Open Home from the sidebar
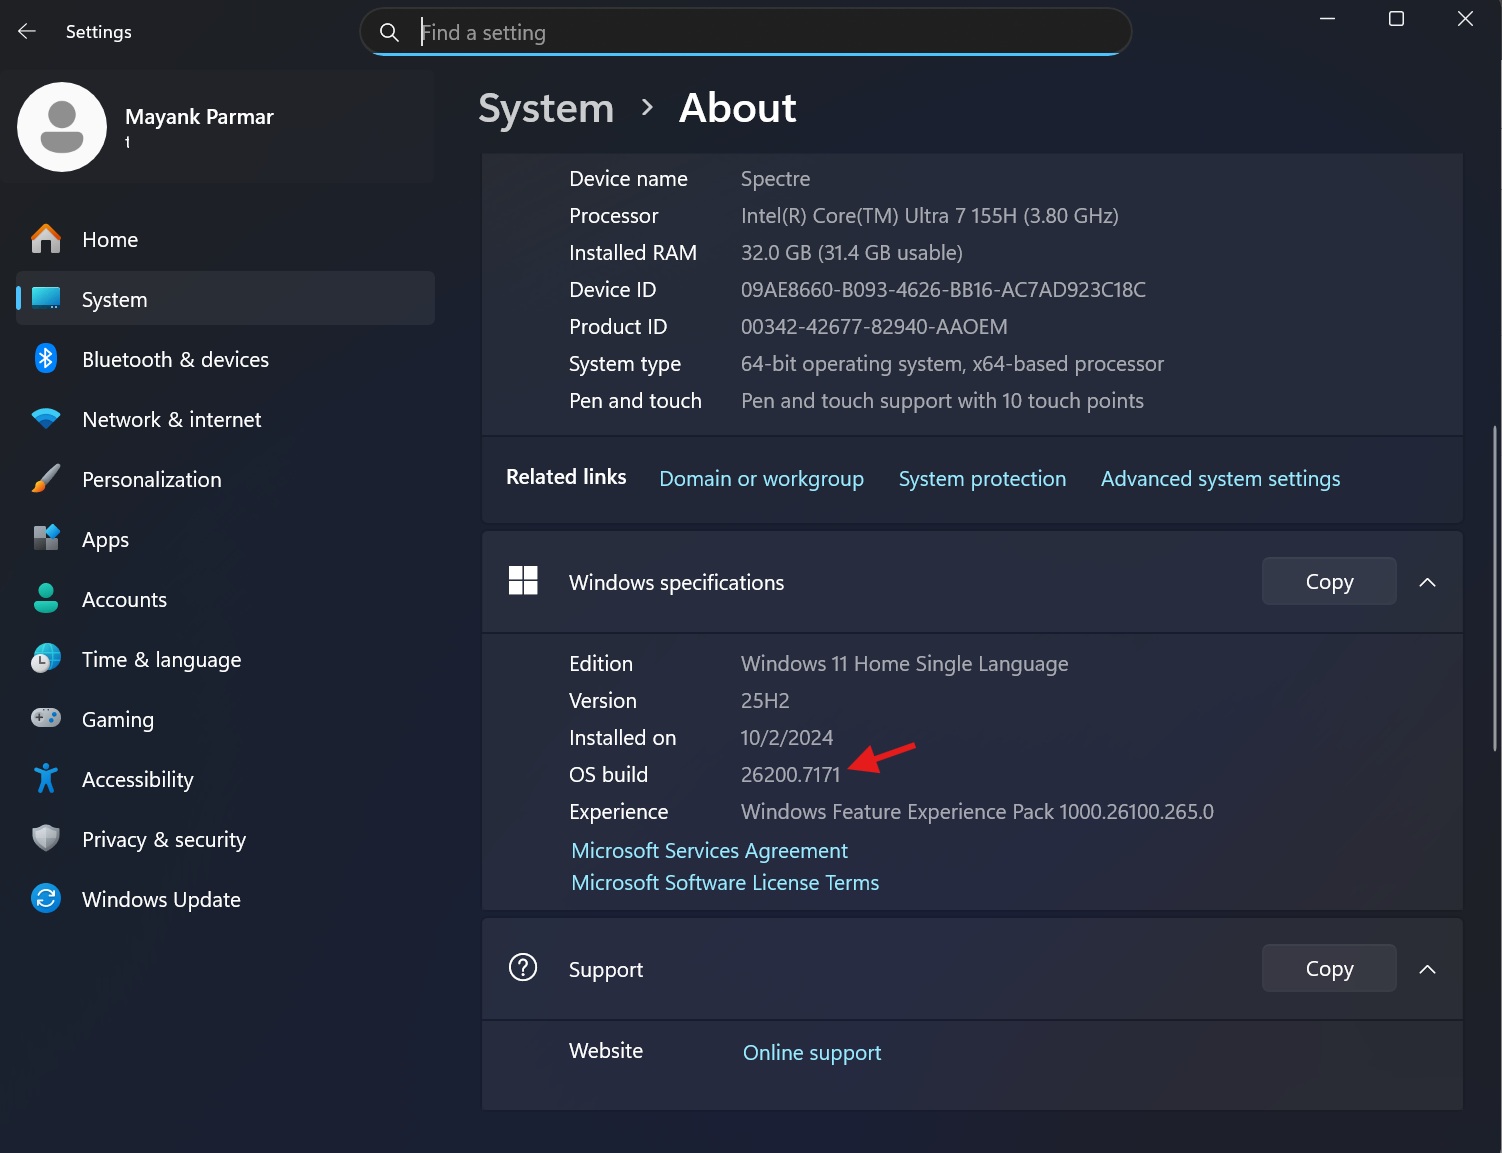 [x=110, y=239]
